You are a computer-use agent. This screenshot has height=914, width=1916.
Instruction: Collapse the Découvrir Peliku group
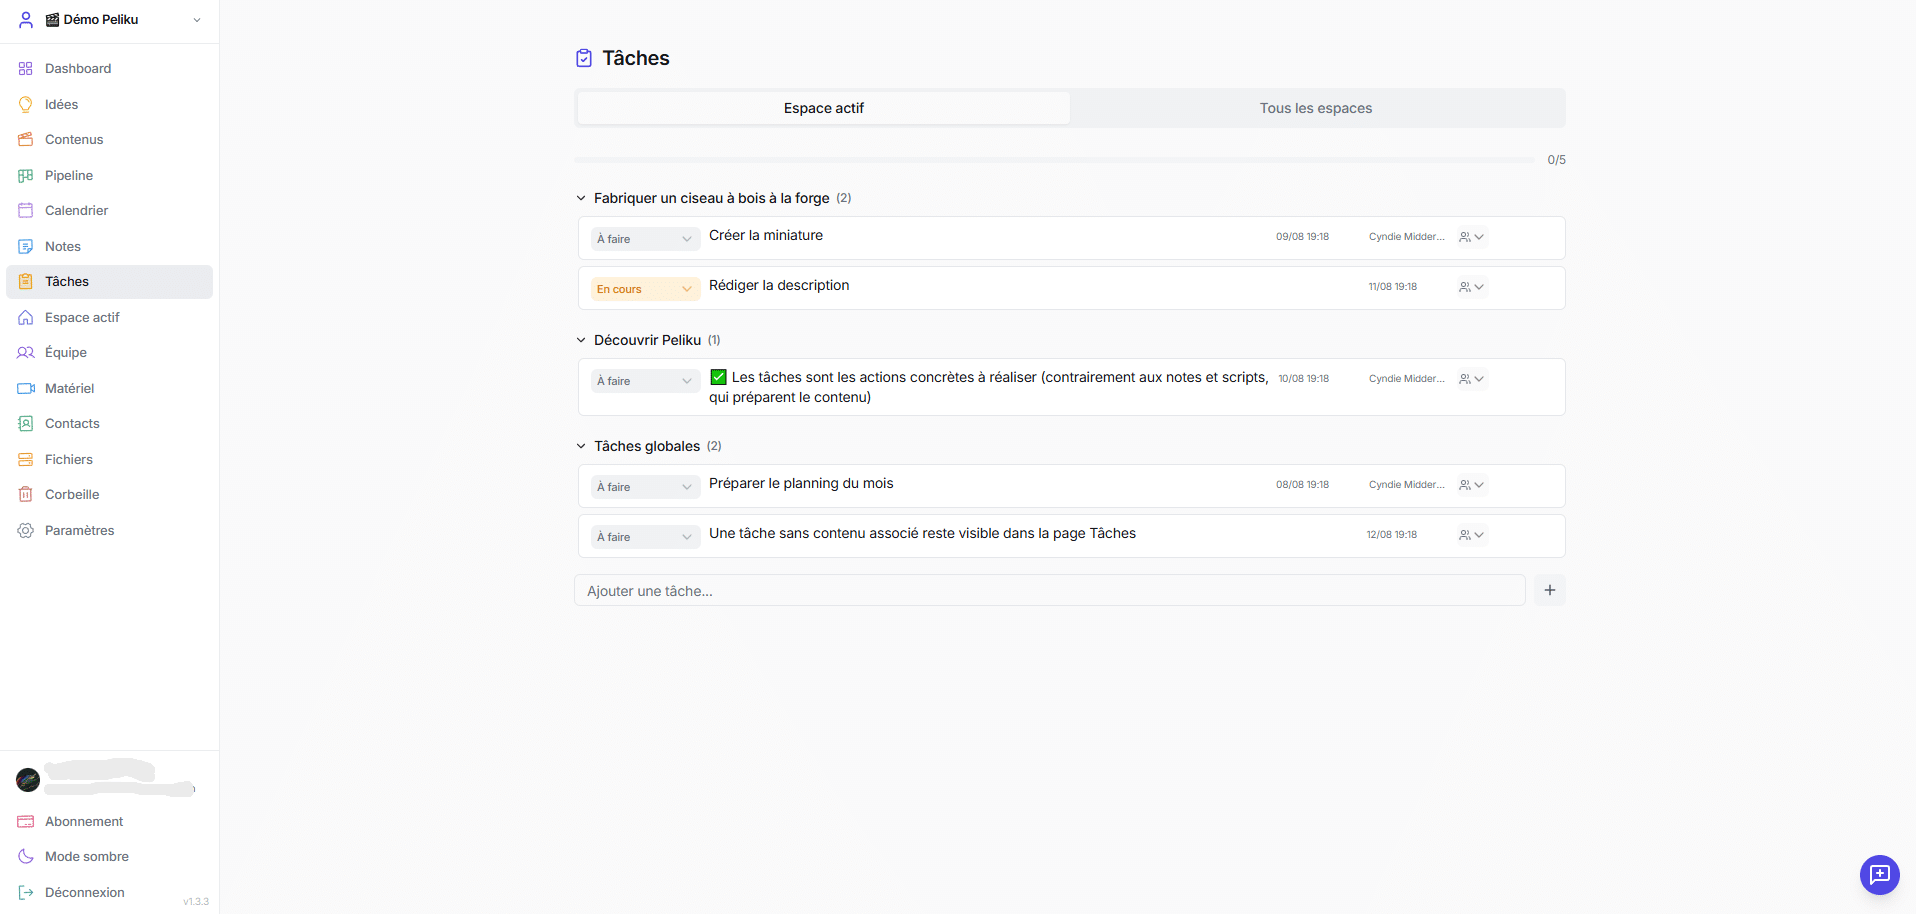pos(581,340)
